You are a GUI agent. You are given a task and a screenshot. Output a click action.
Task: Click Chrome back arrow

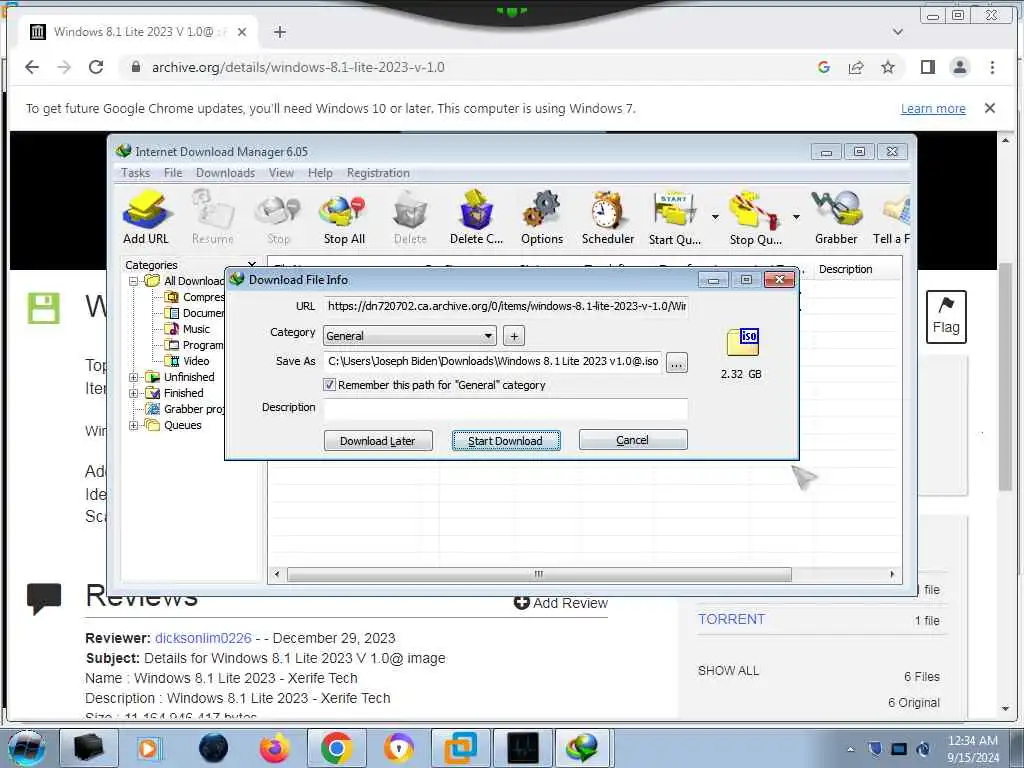(x=32, y=67)
